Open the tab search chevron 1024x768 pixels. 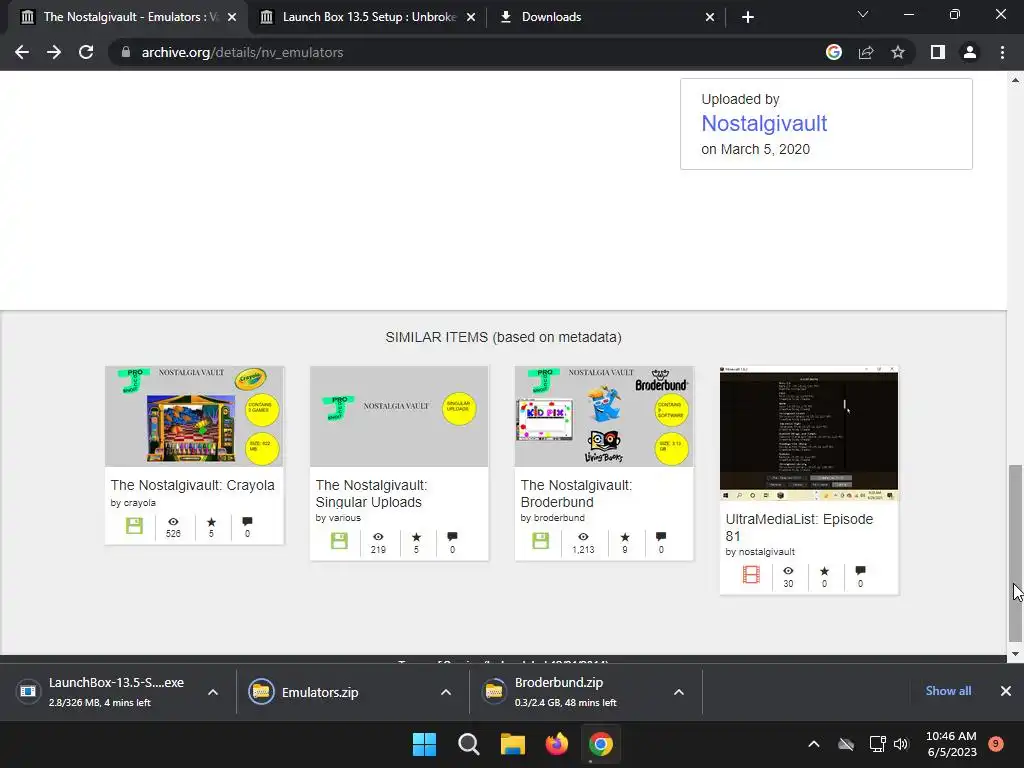[863, 14]
